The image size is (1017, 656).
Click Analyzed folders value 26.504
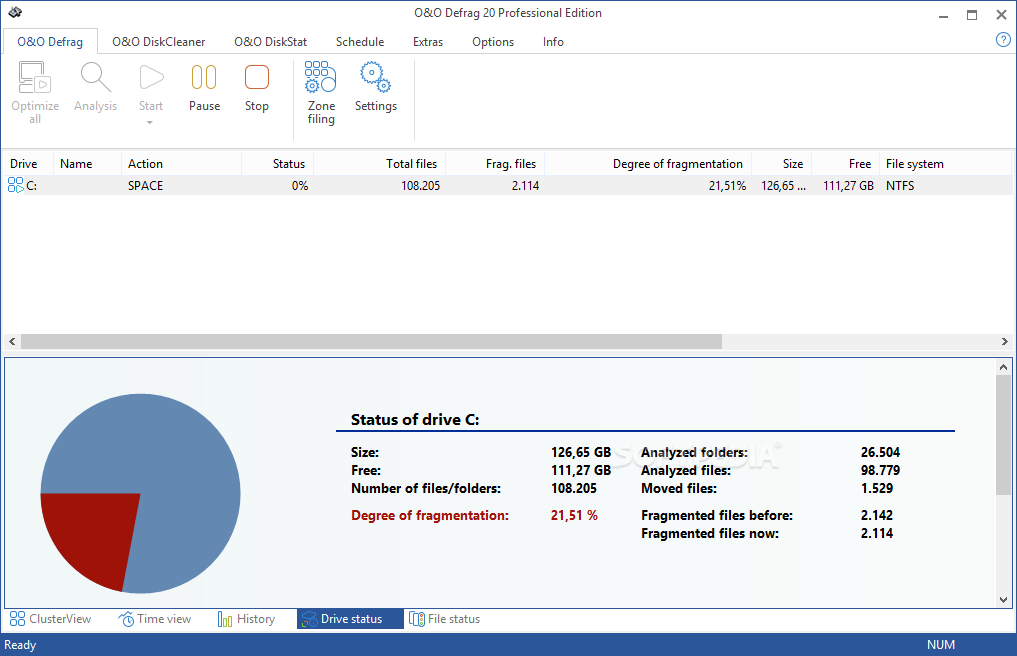(x=880, y=452)
